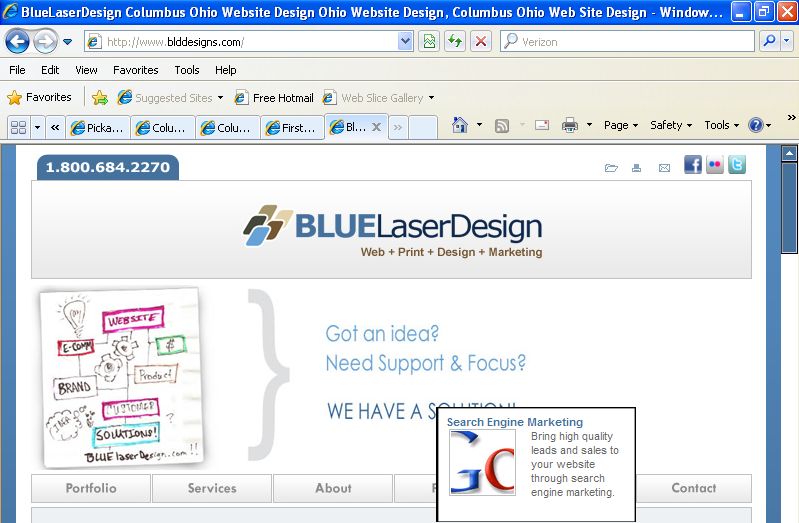The image size is (799, 523).
Task: Expand the address bar history dropdown
Action: click(x=405, y=42)
